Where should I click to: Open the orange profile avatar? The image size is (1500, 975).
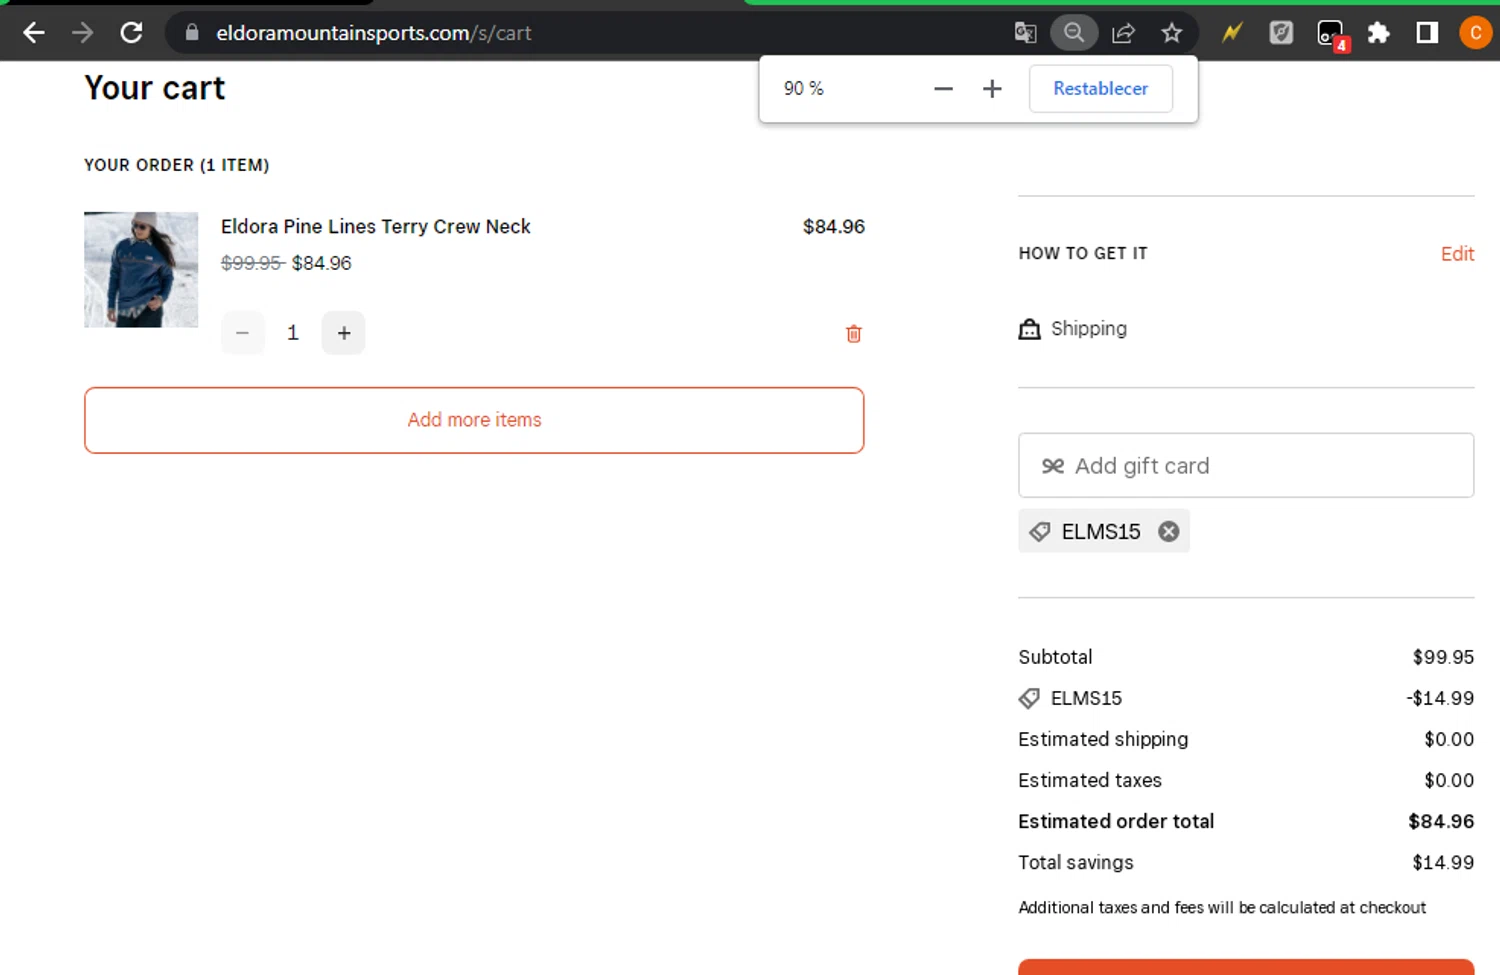click(1475, 33)
